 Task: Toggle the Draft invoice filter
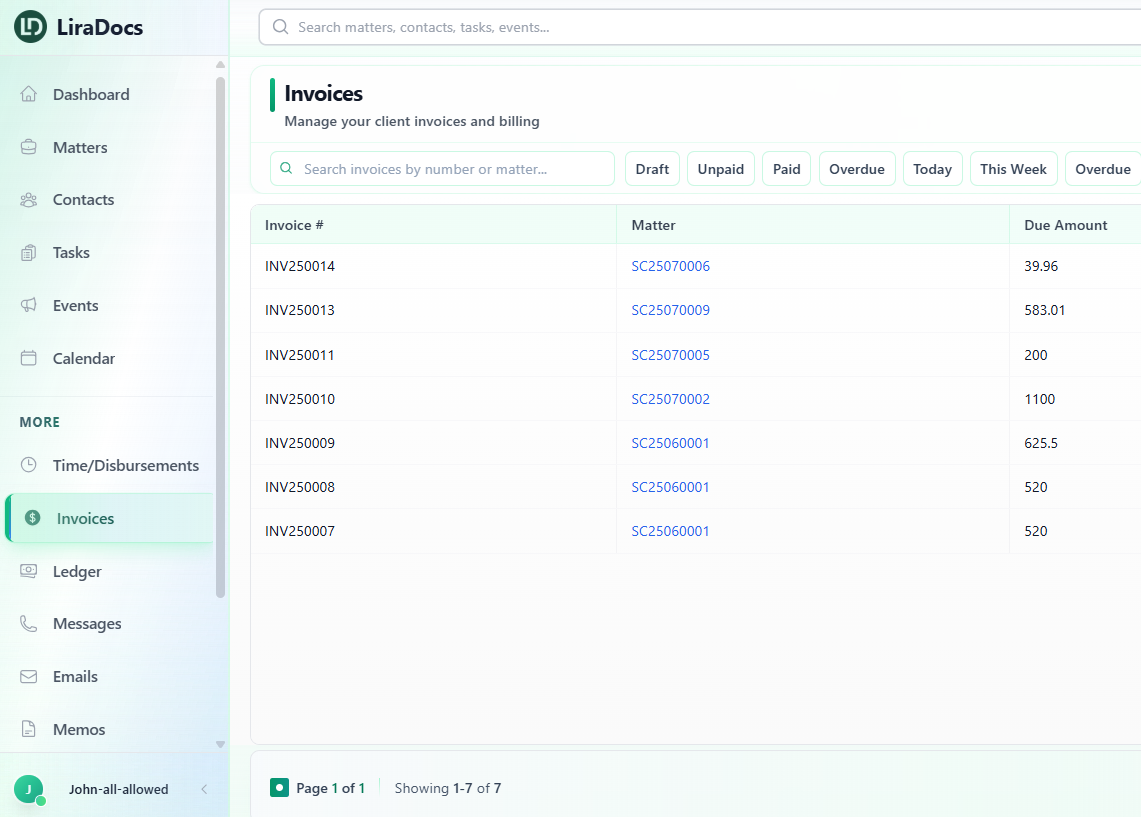[x=652, y=169]
